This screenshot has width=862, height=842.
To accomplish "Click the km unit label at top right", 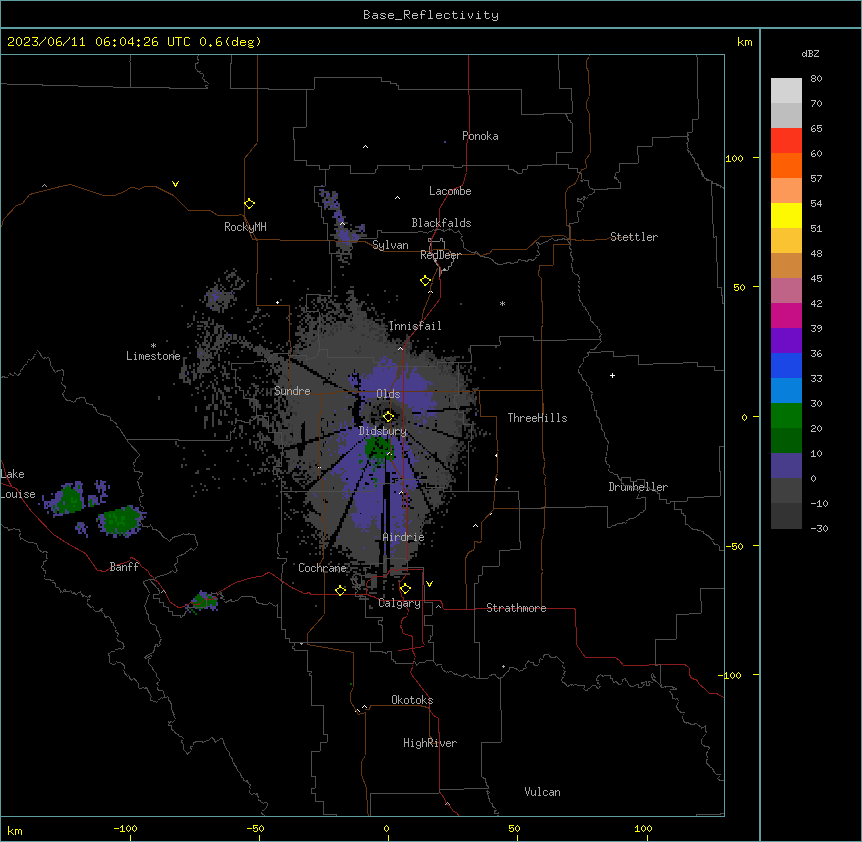I will (744, 42).
